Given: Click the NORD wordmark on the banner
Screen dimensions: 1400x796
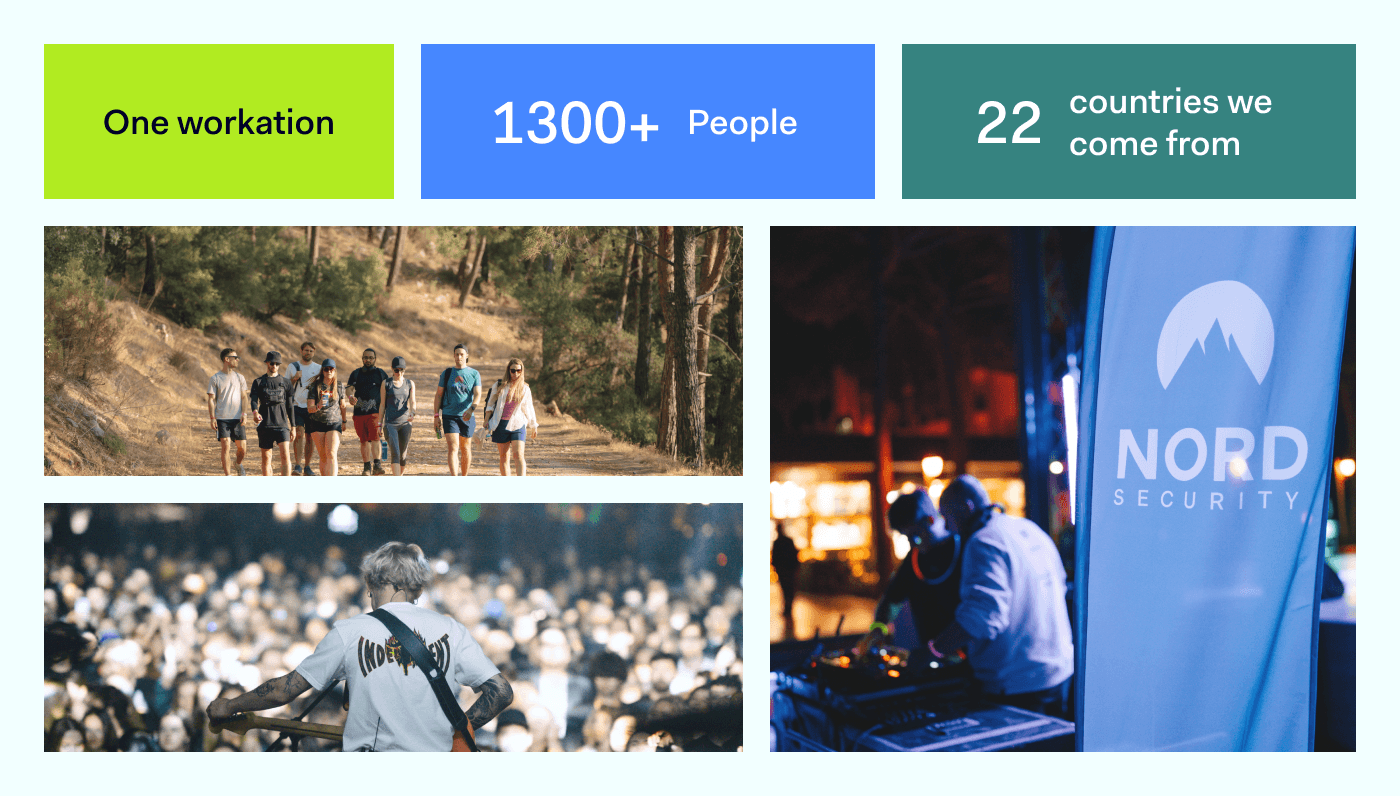Looking at the screenshot, I should tap(1212, 454).
